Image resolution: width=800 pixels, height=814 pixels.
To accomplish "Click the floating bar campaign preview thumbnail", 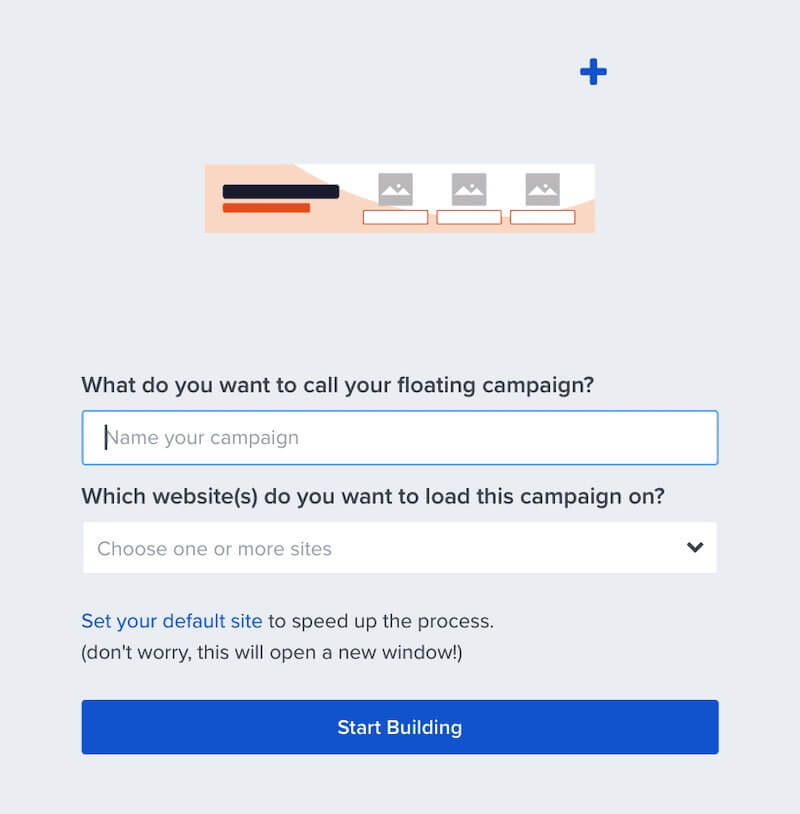I will [x=400, y=197].
